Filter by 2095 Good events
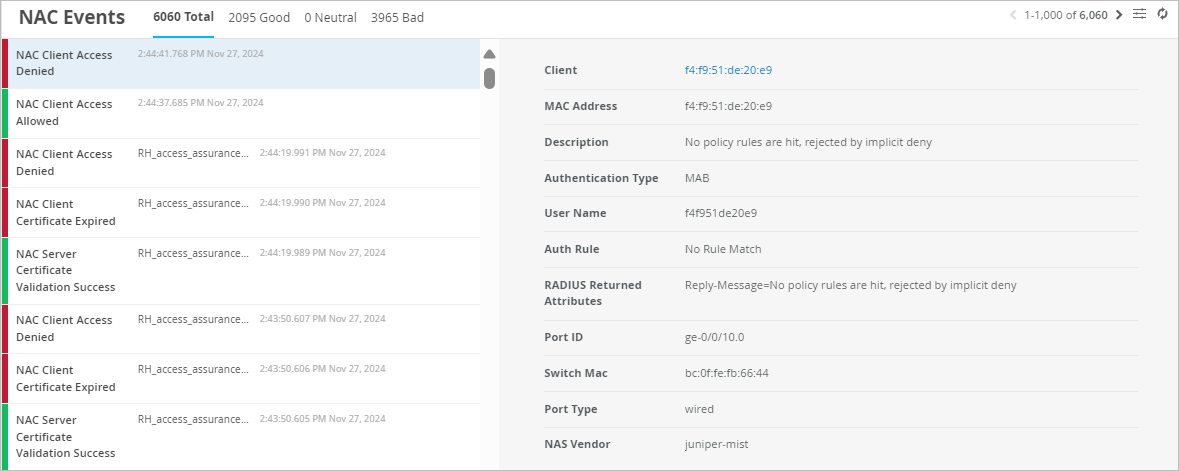 click(x=259, y=17)
